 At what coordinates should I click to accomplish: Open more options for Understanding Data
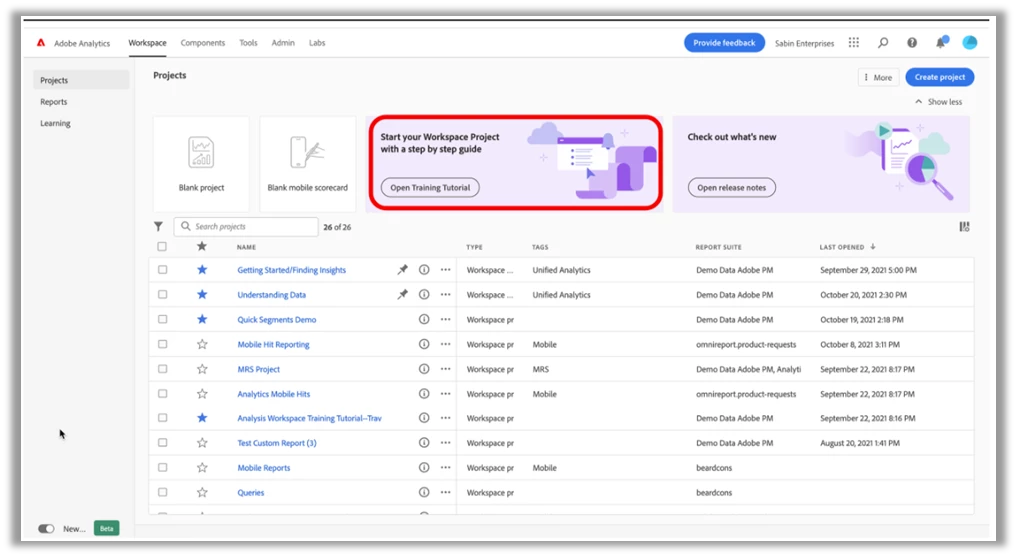(446, 294)
